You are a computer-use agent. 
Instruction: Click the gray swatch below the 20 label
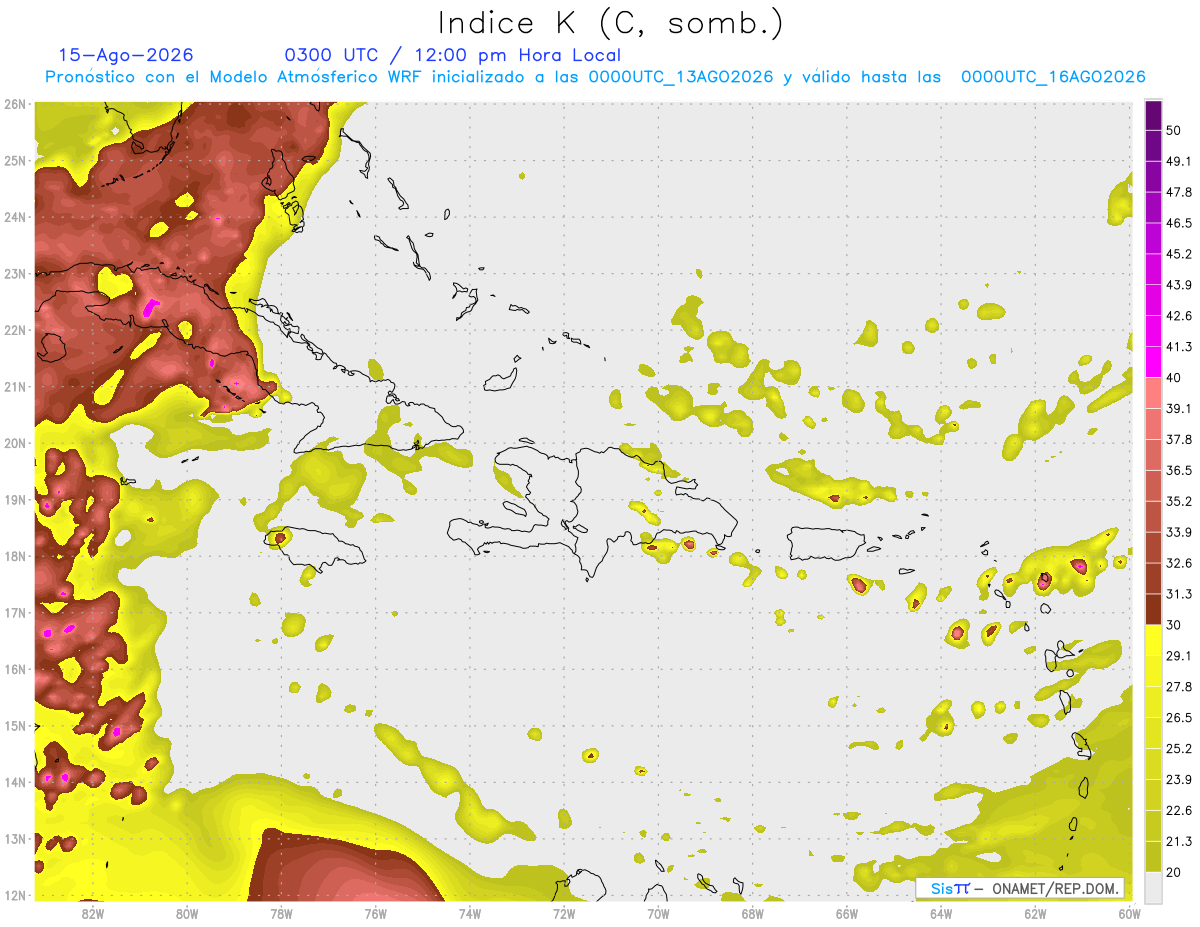click(1153, 887)
